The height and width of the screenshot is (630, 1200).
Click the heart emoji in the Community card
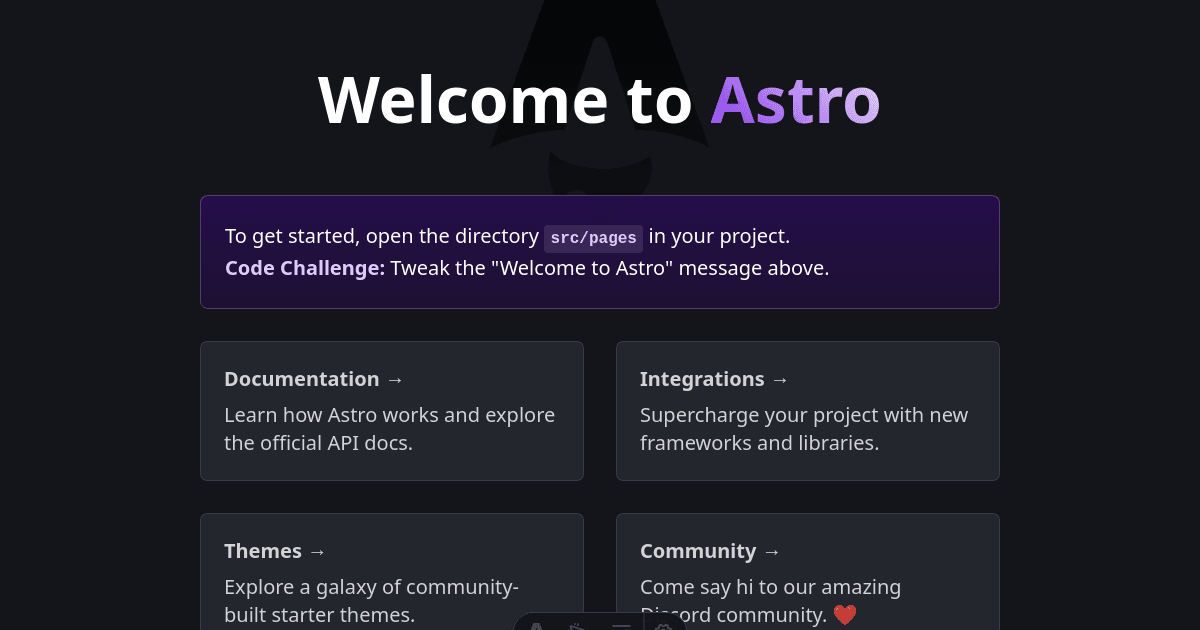[x=845, y=615]
